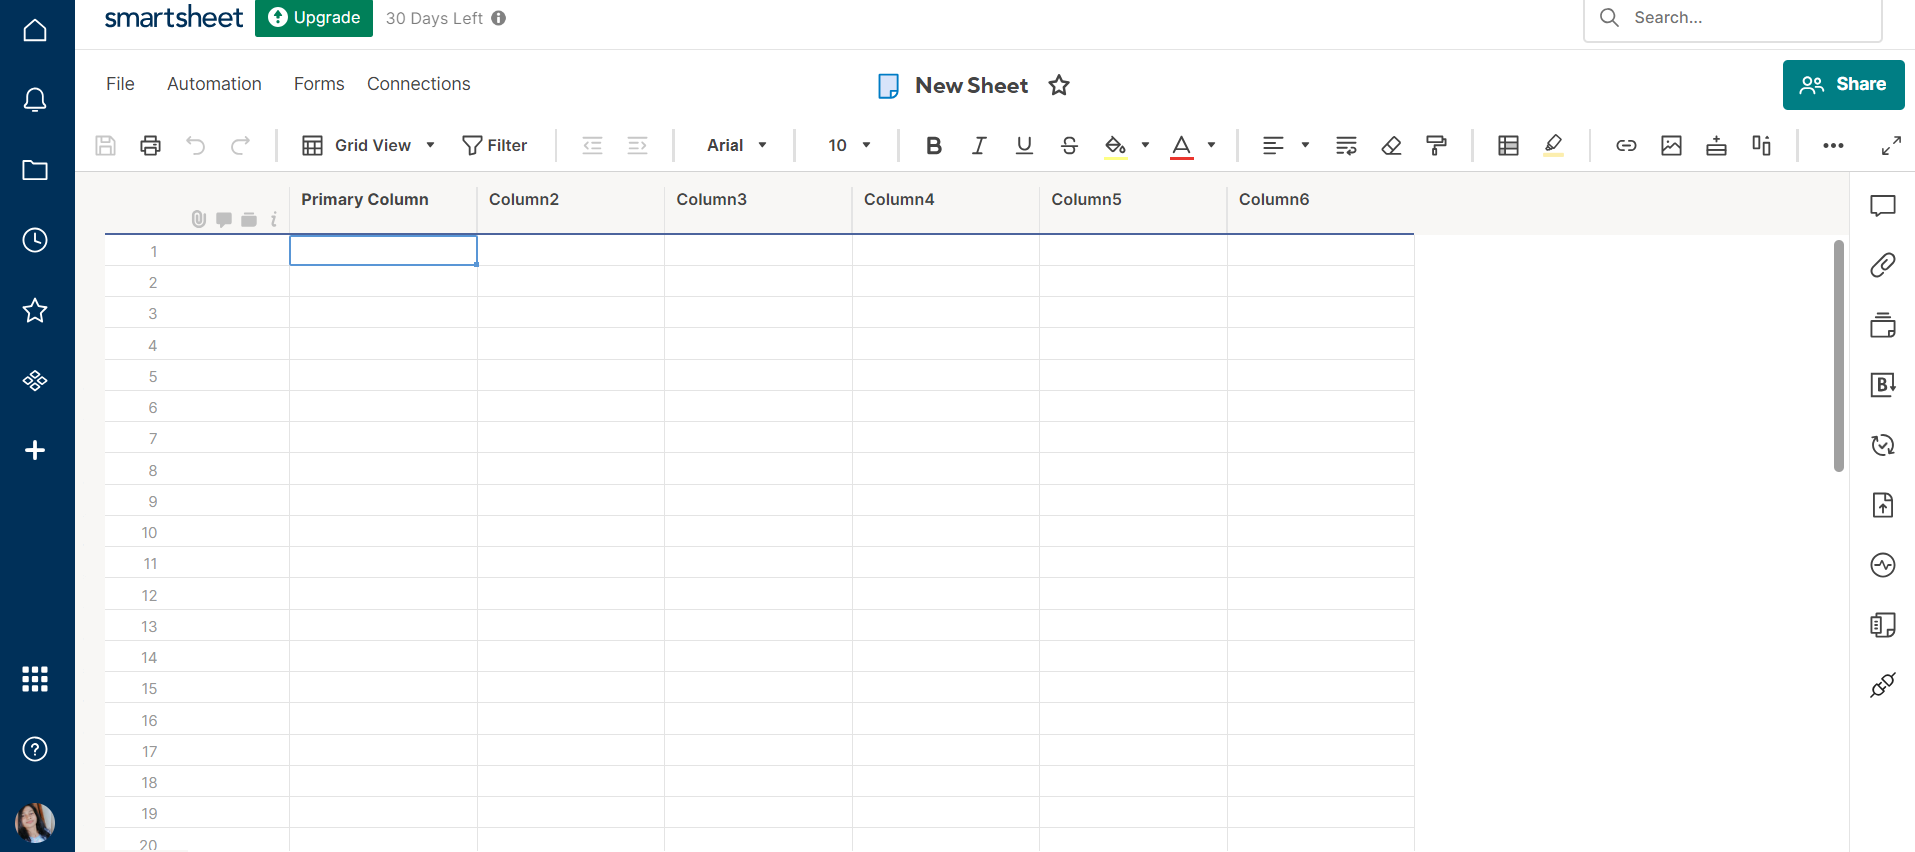Click the Insert Image icon
The width and height of the screenshot is (1915, 852).
[x=1671, y=146]
